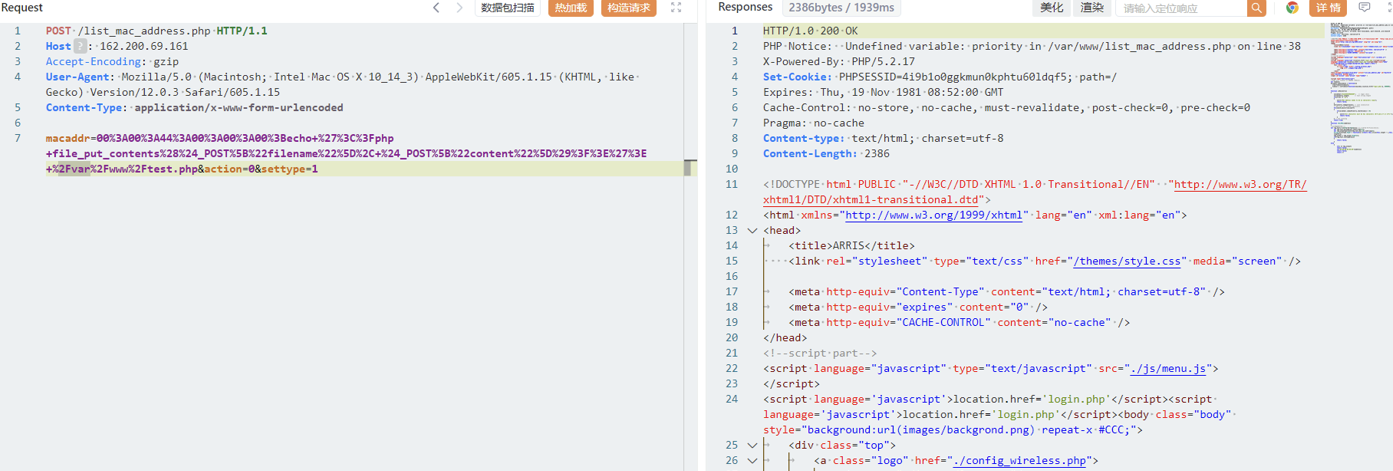This screenshot has height=471, width=1393.
Task: Click the question mark badge next to Host
Action: click(80, 46)
